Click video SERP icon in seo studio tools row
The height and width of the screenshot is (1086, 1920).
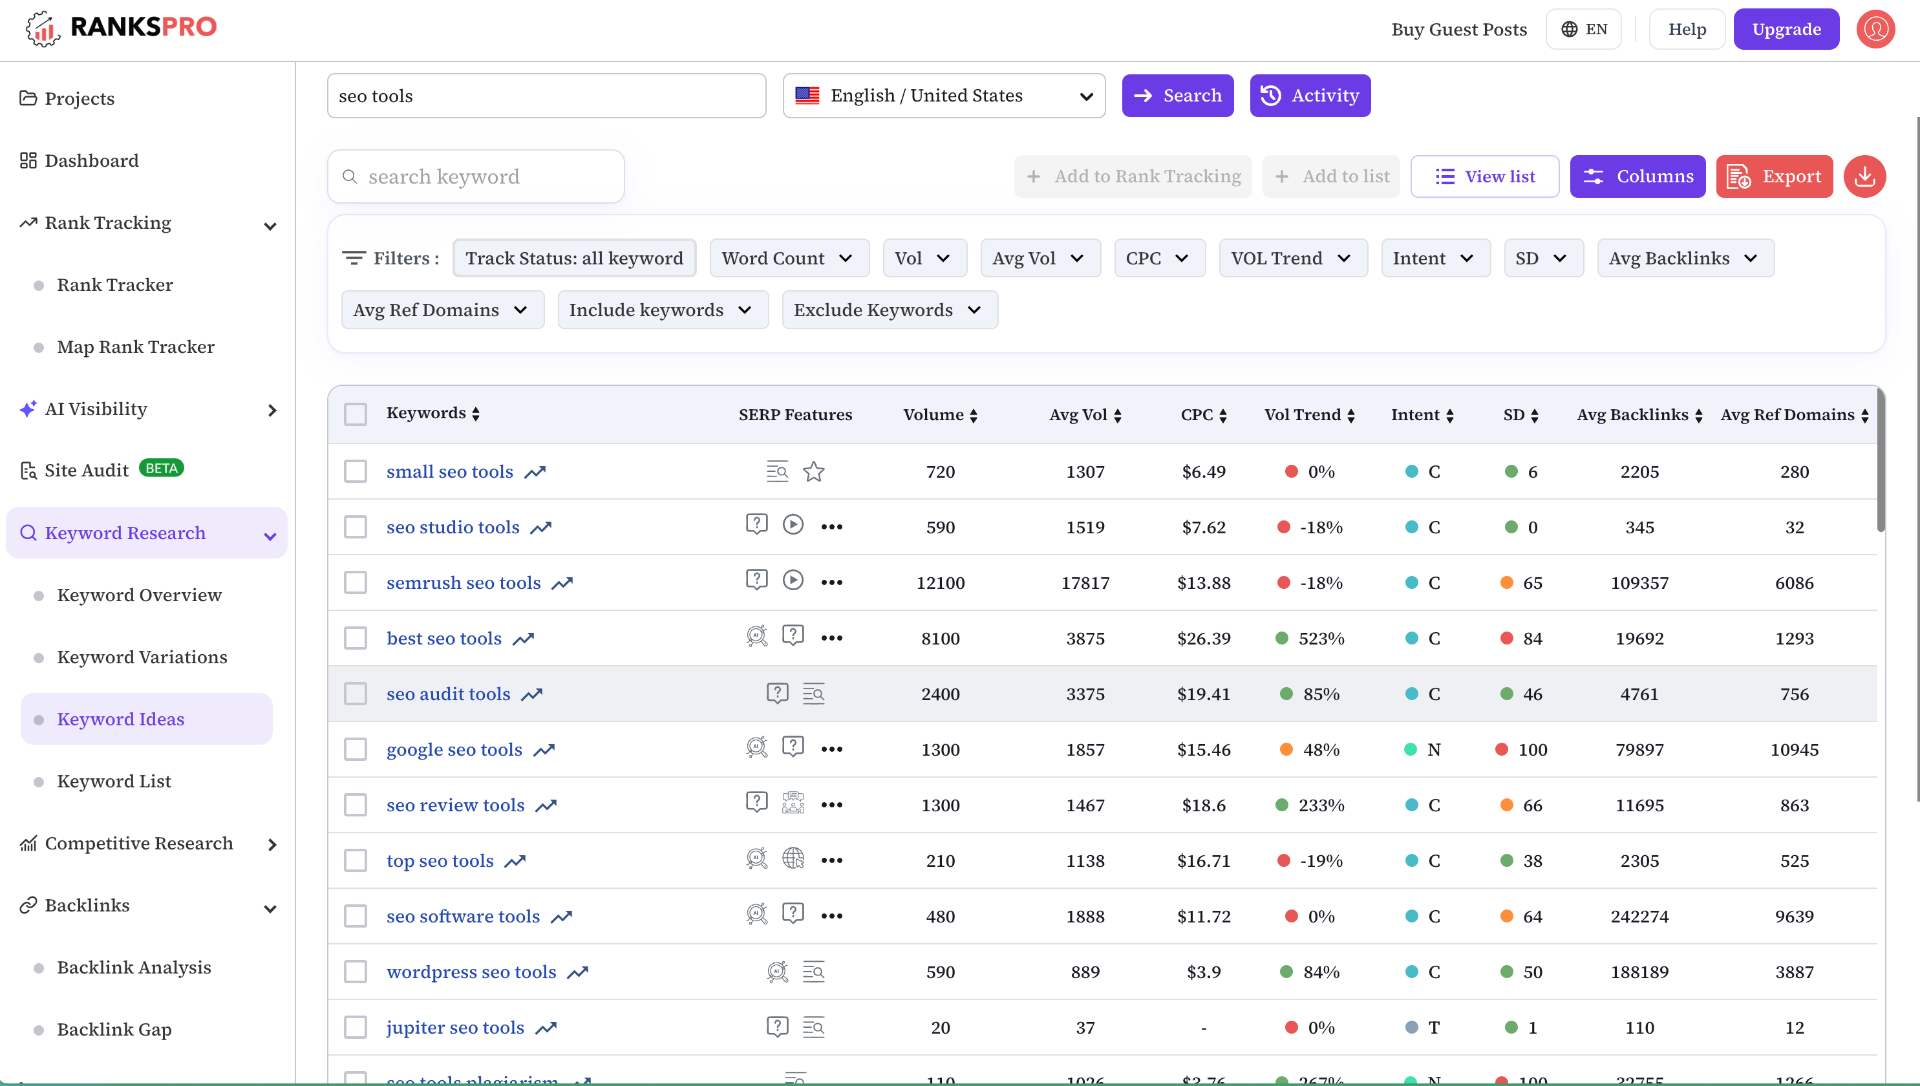point(793,524)
